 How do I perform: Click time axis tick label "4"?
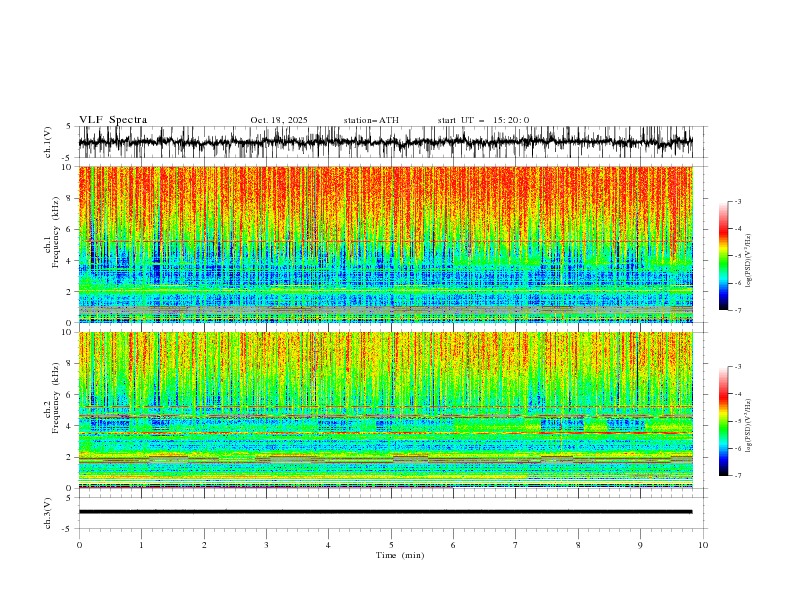328,545
